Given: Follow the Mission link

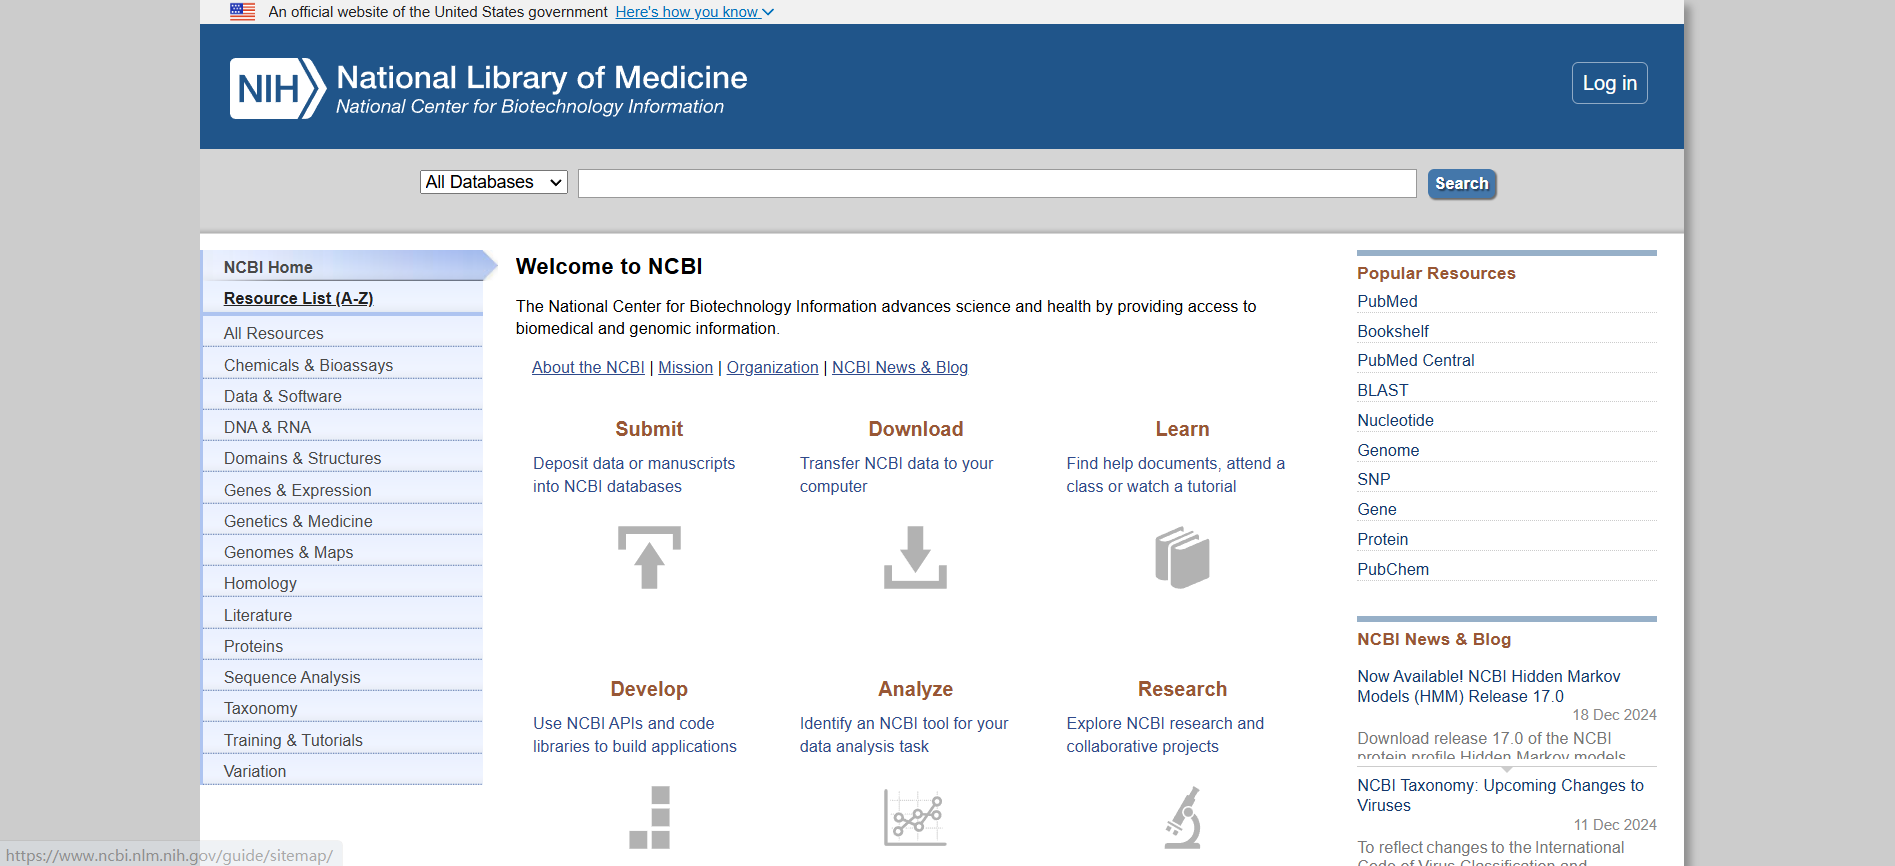Looking at the screenshot, I should coord(686,367).
